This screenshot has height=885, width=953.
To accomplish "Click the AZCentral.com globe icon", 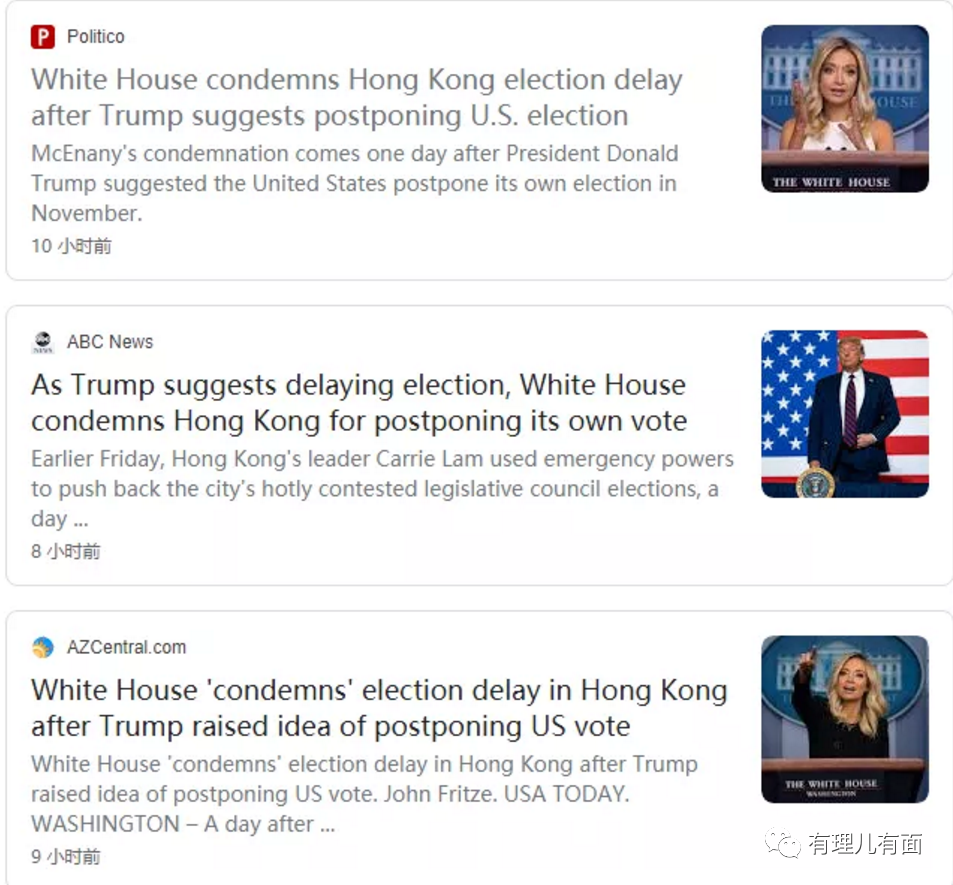I will coord(43,647).
